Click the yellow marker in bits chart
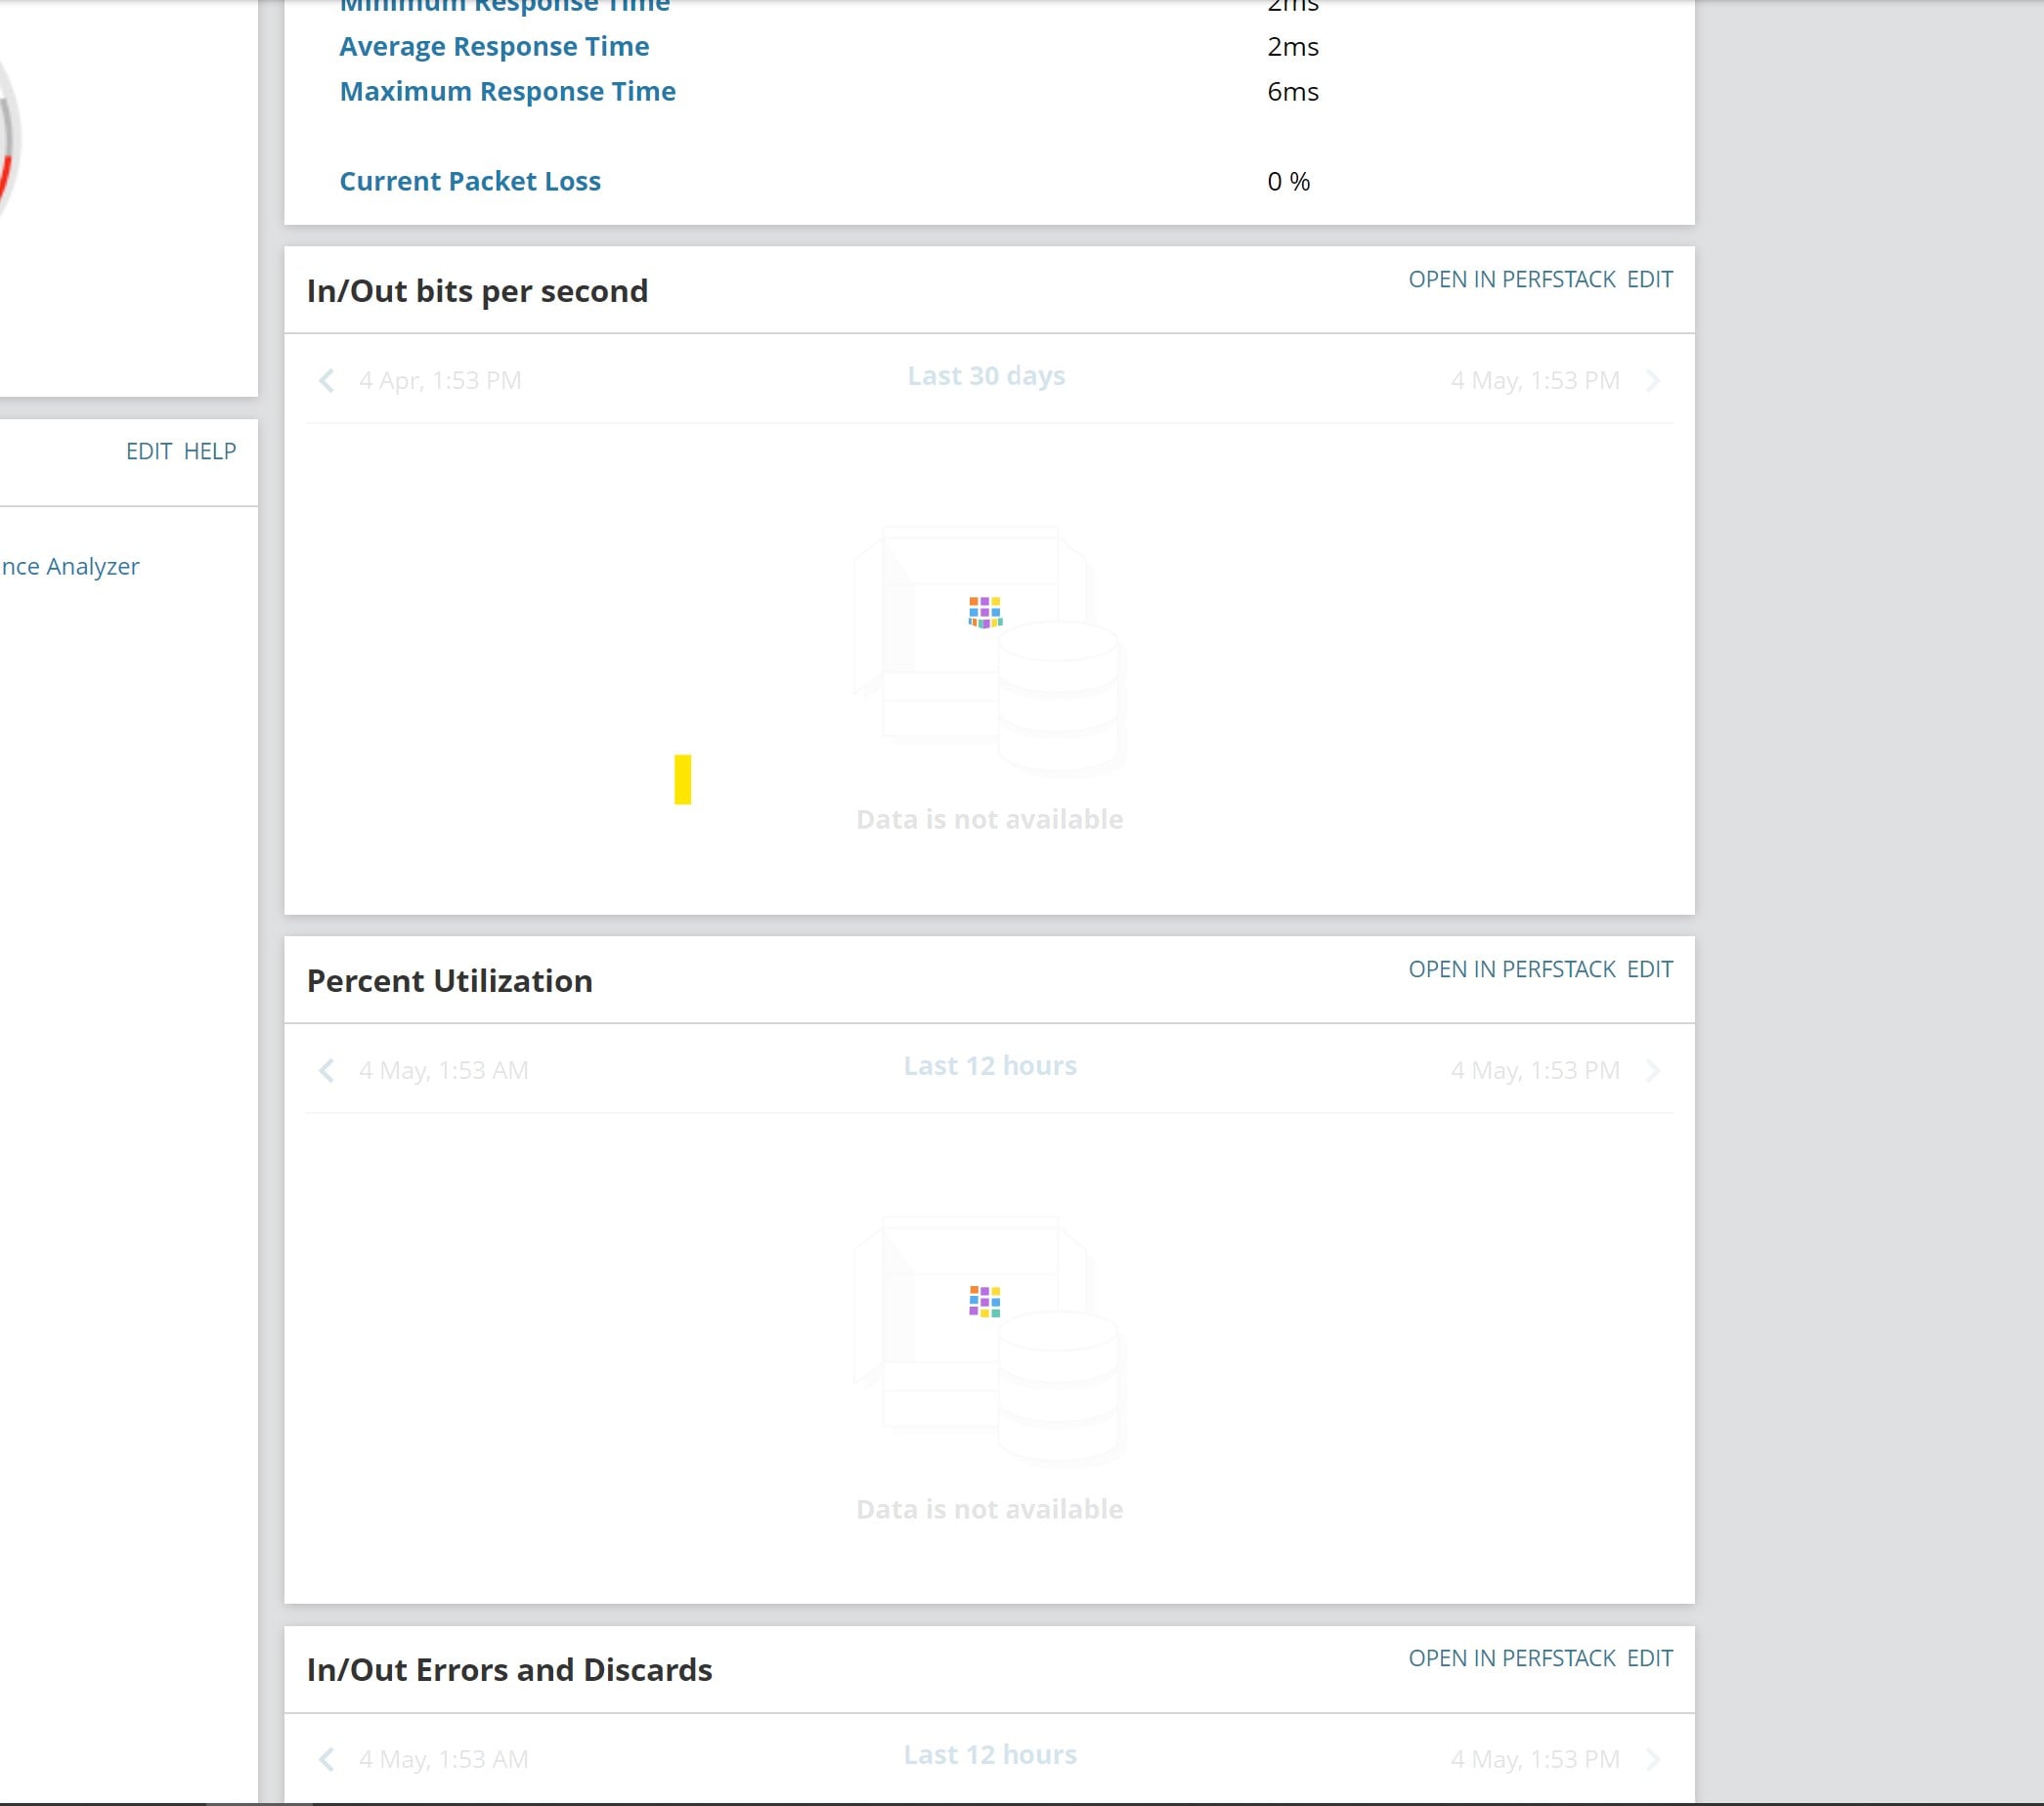The width and height of the screenshot is (2044, 1806). tap(682, 779)
